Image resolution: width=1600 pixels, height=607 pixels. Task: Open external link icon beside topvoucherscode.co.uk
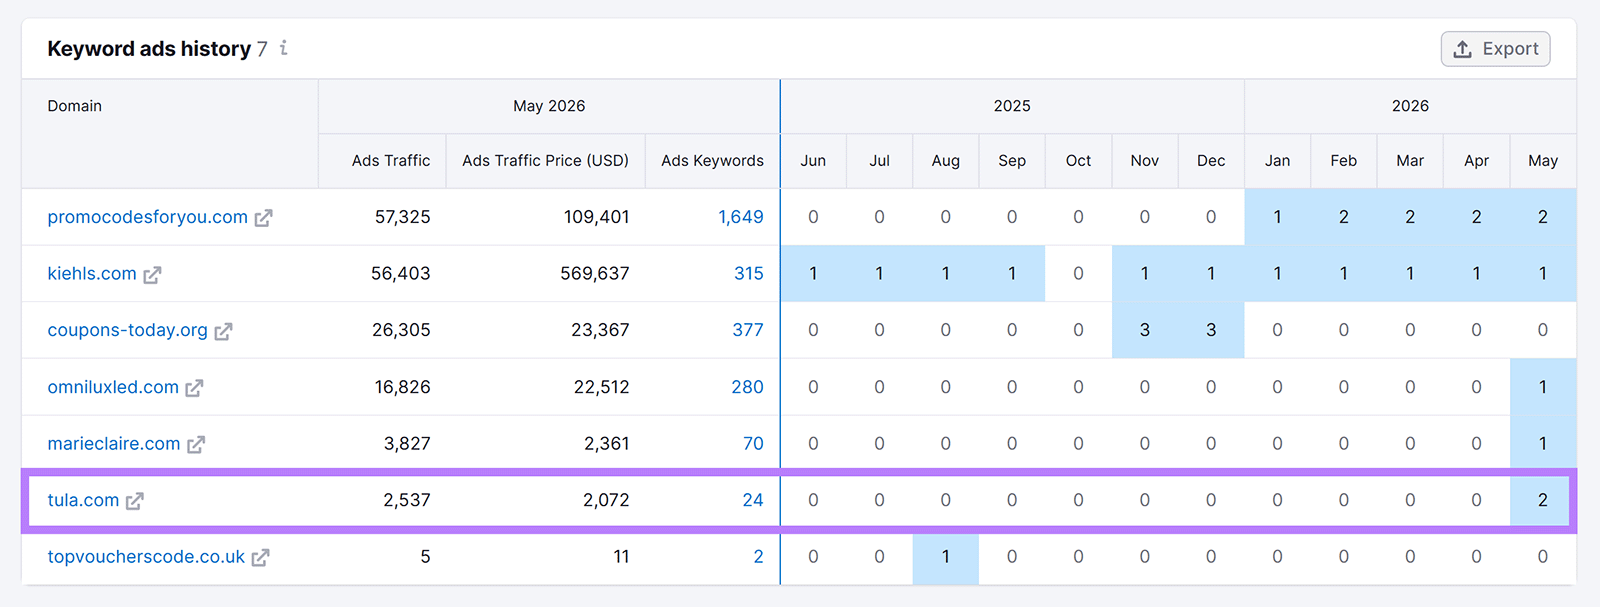pos(260,558)
